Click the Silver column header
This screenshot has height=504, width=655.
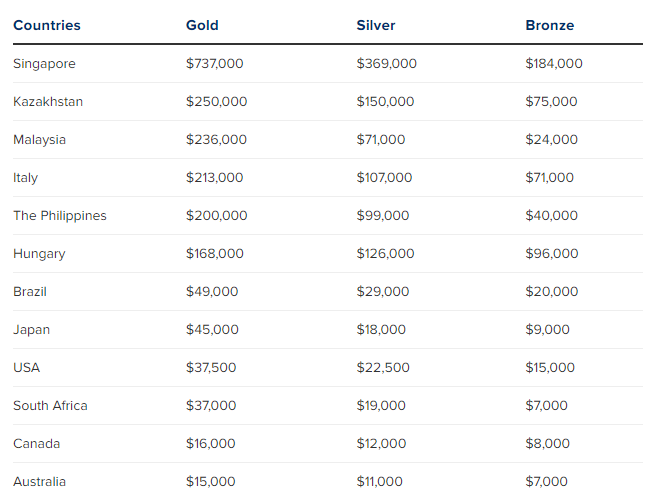click(x=376, y=25)
